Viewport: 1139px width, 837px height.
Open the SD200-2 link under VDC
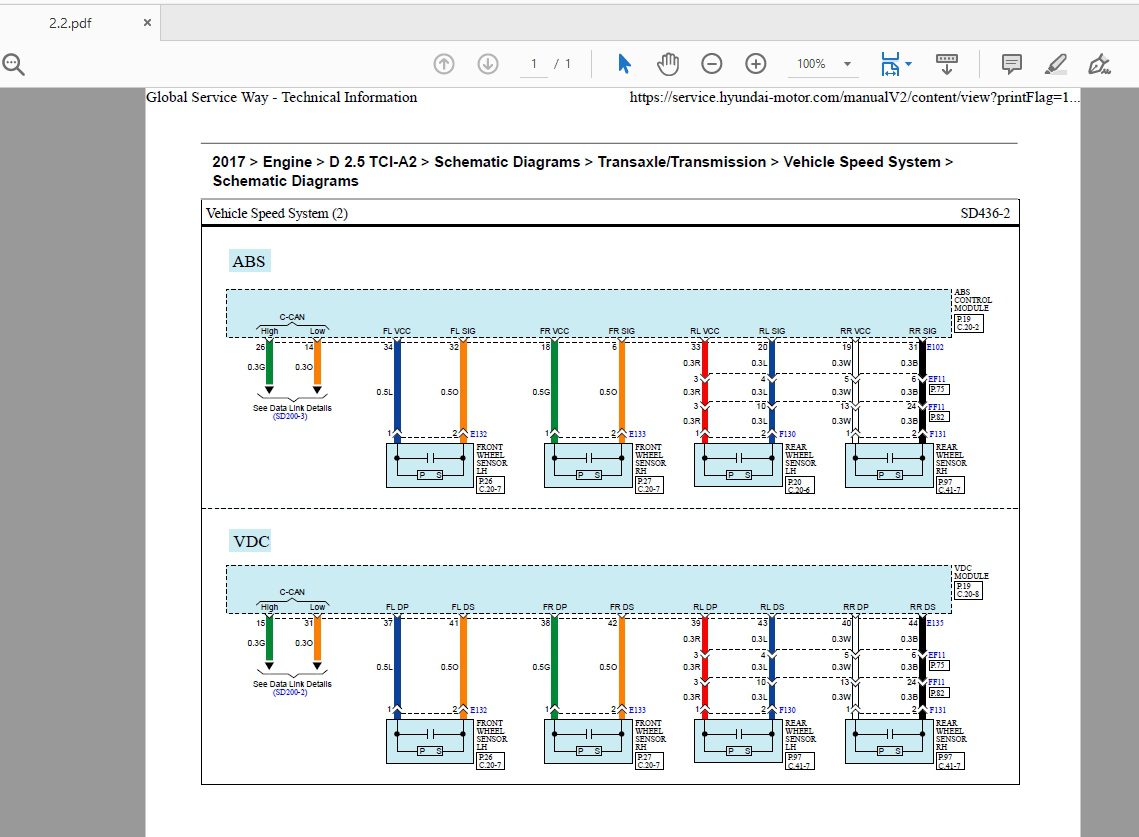(290, 692)
